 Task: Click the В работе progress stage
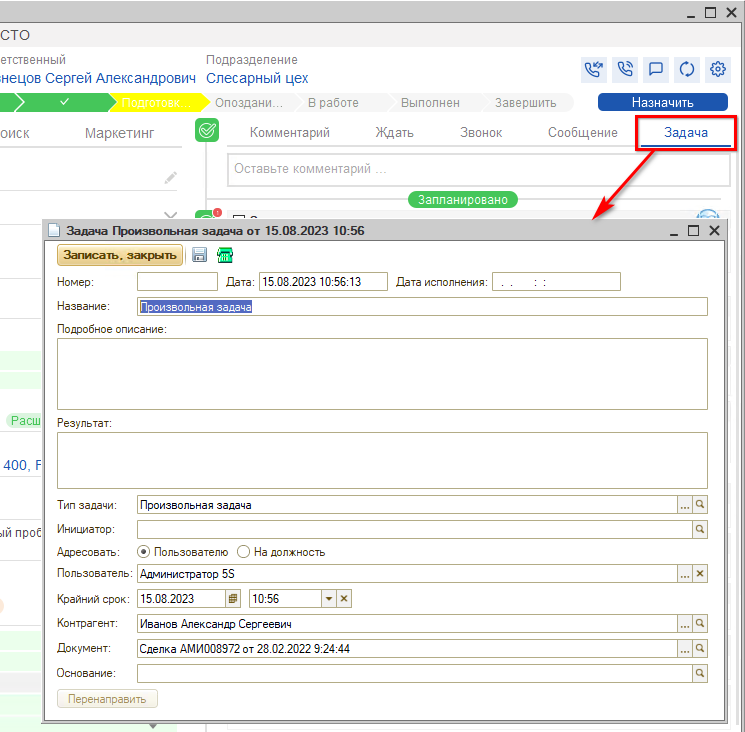(333, 102)
